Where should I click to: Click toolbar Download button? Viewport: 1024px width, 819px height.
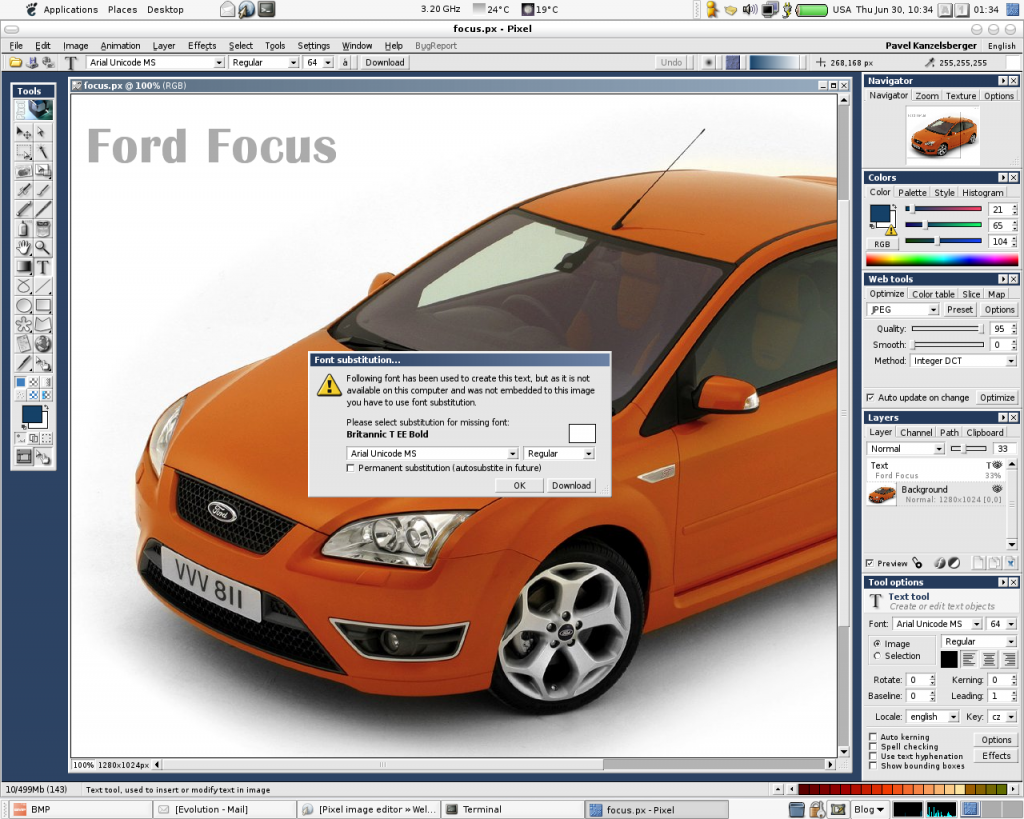[385, 63]
